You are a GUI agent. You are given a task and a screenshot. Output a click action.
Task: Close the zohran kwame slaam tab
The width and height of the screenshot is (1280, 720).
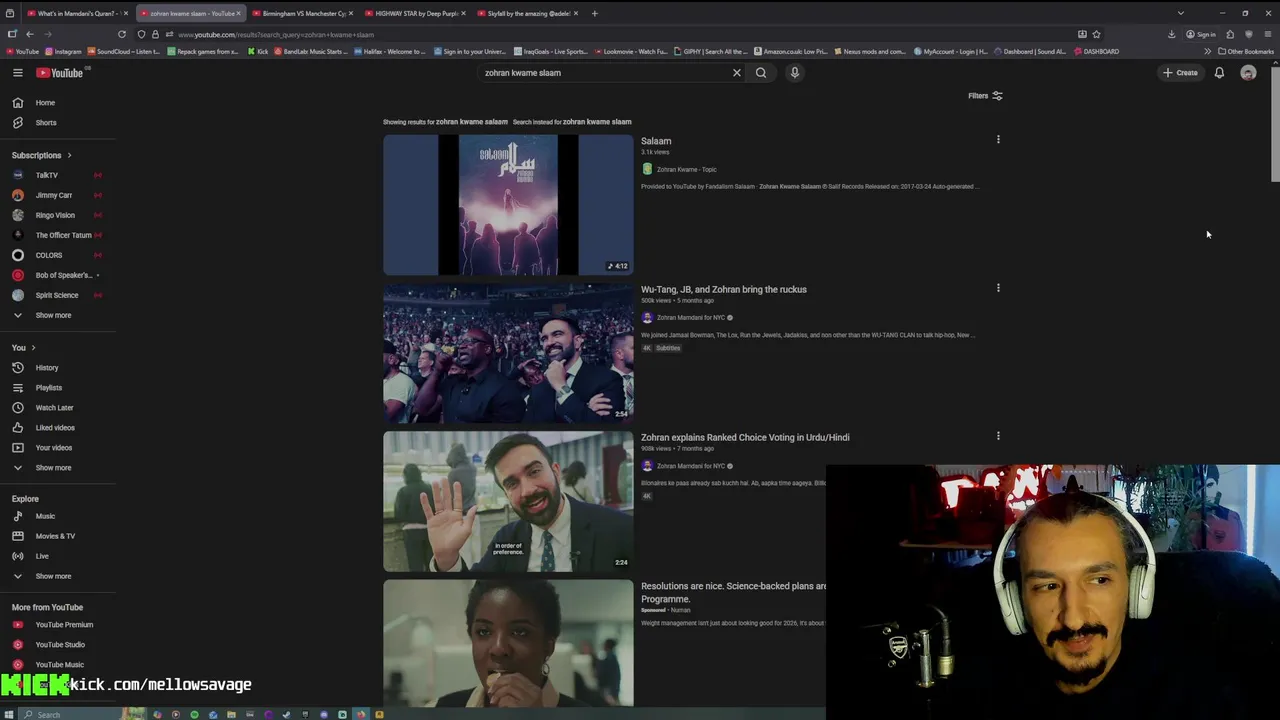pyautogui.click(x=238, y=13)
